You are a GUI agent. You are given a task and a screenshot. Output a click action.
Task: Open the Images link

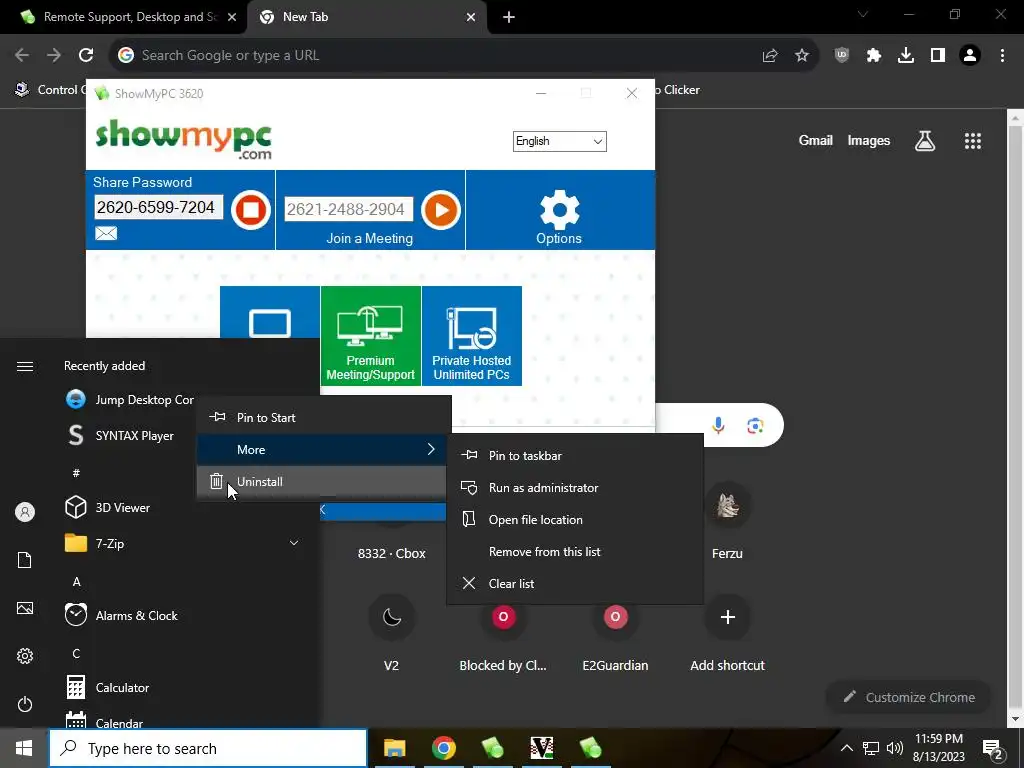click(869, 140)
